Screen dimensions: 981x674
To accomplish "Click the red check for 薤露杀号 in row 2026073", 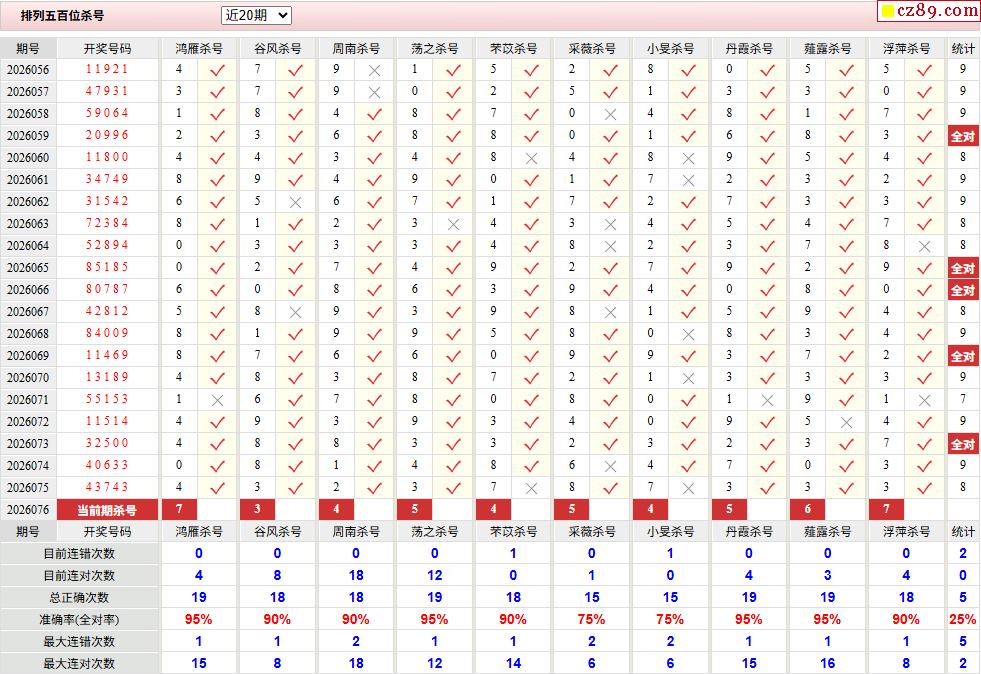I will [846, 444].
